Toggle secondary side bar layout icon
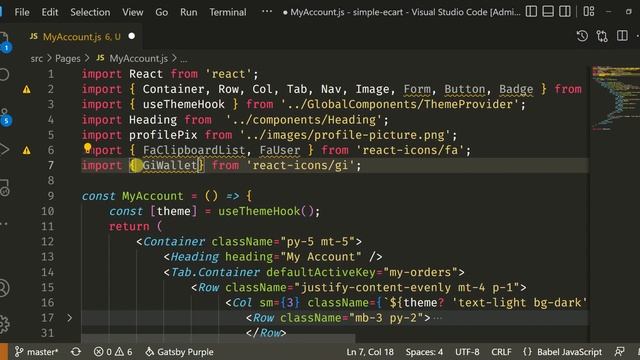The height and width of the screenshot is (360, 640). coord(564,11)
